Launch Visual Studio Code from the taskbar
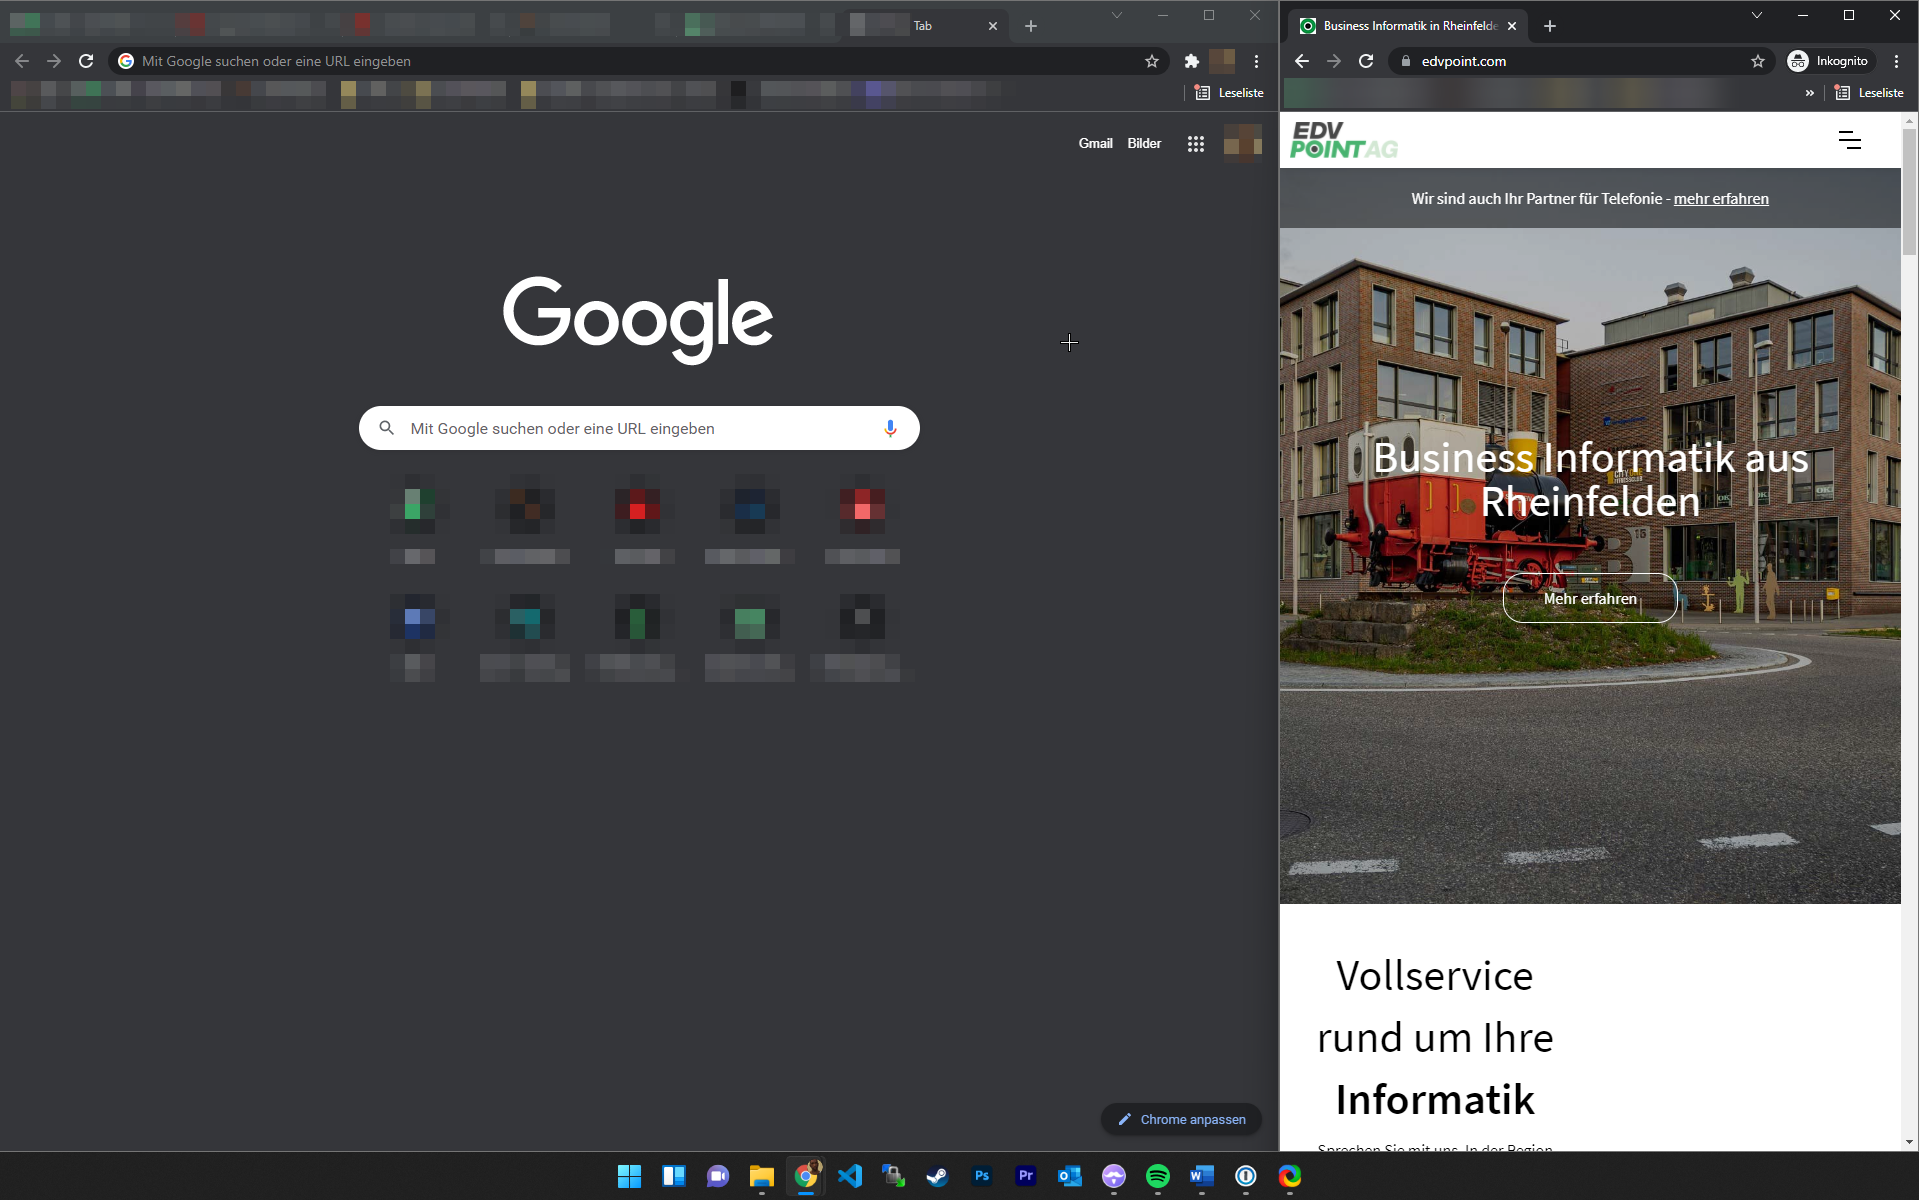 point(850,1176)
